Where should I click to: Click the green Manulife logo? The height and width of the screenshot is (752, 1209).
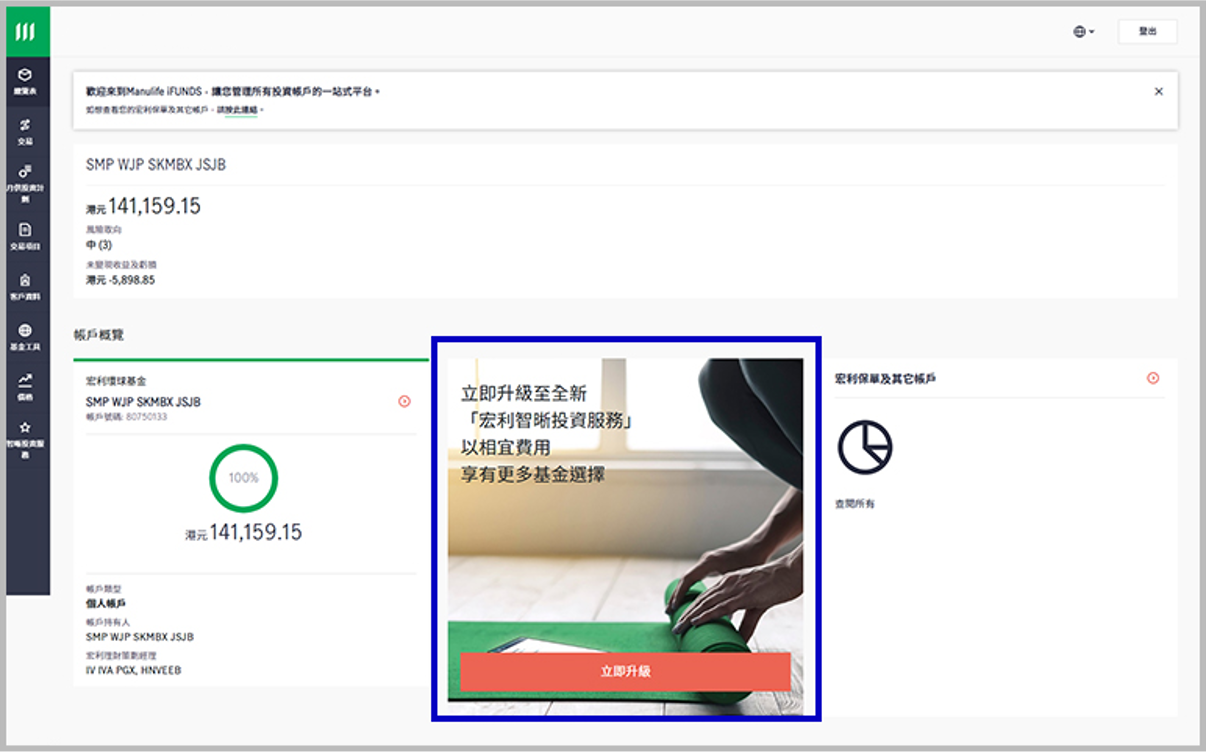point(28,32)
